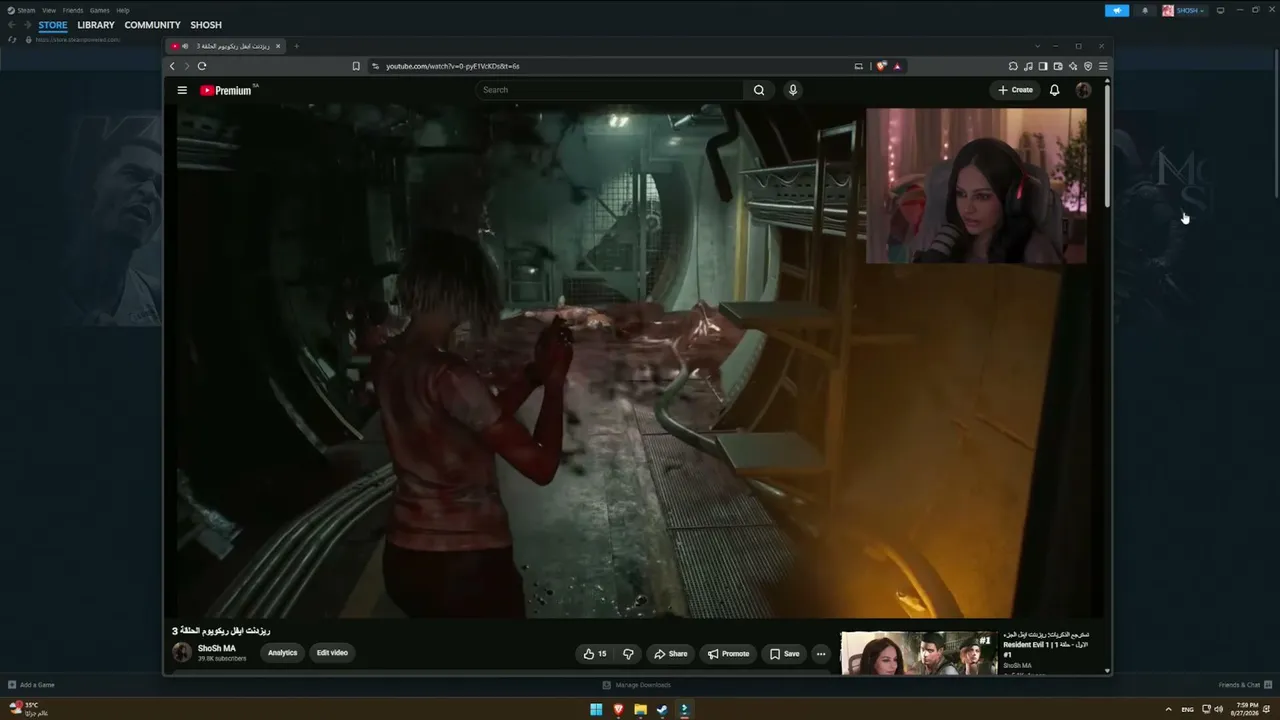The width and height of the screenshot is (1280, 720).
Task: Expand the browser tab search chevron
Action: pyautogui.click(x=1037, y=46)
